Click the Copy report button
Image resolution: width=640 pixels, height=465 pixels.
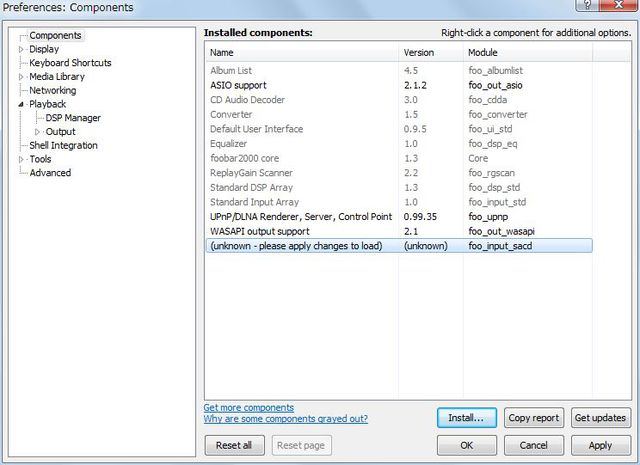tap(533, 418)
